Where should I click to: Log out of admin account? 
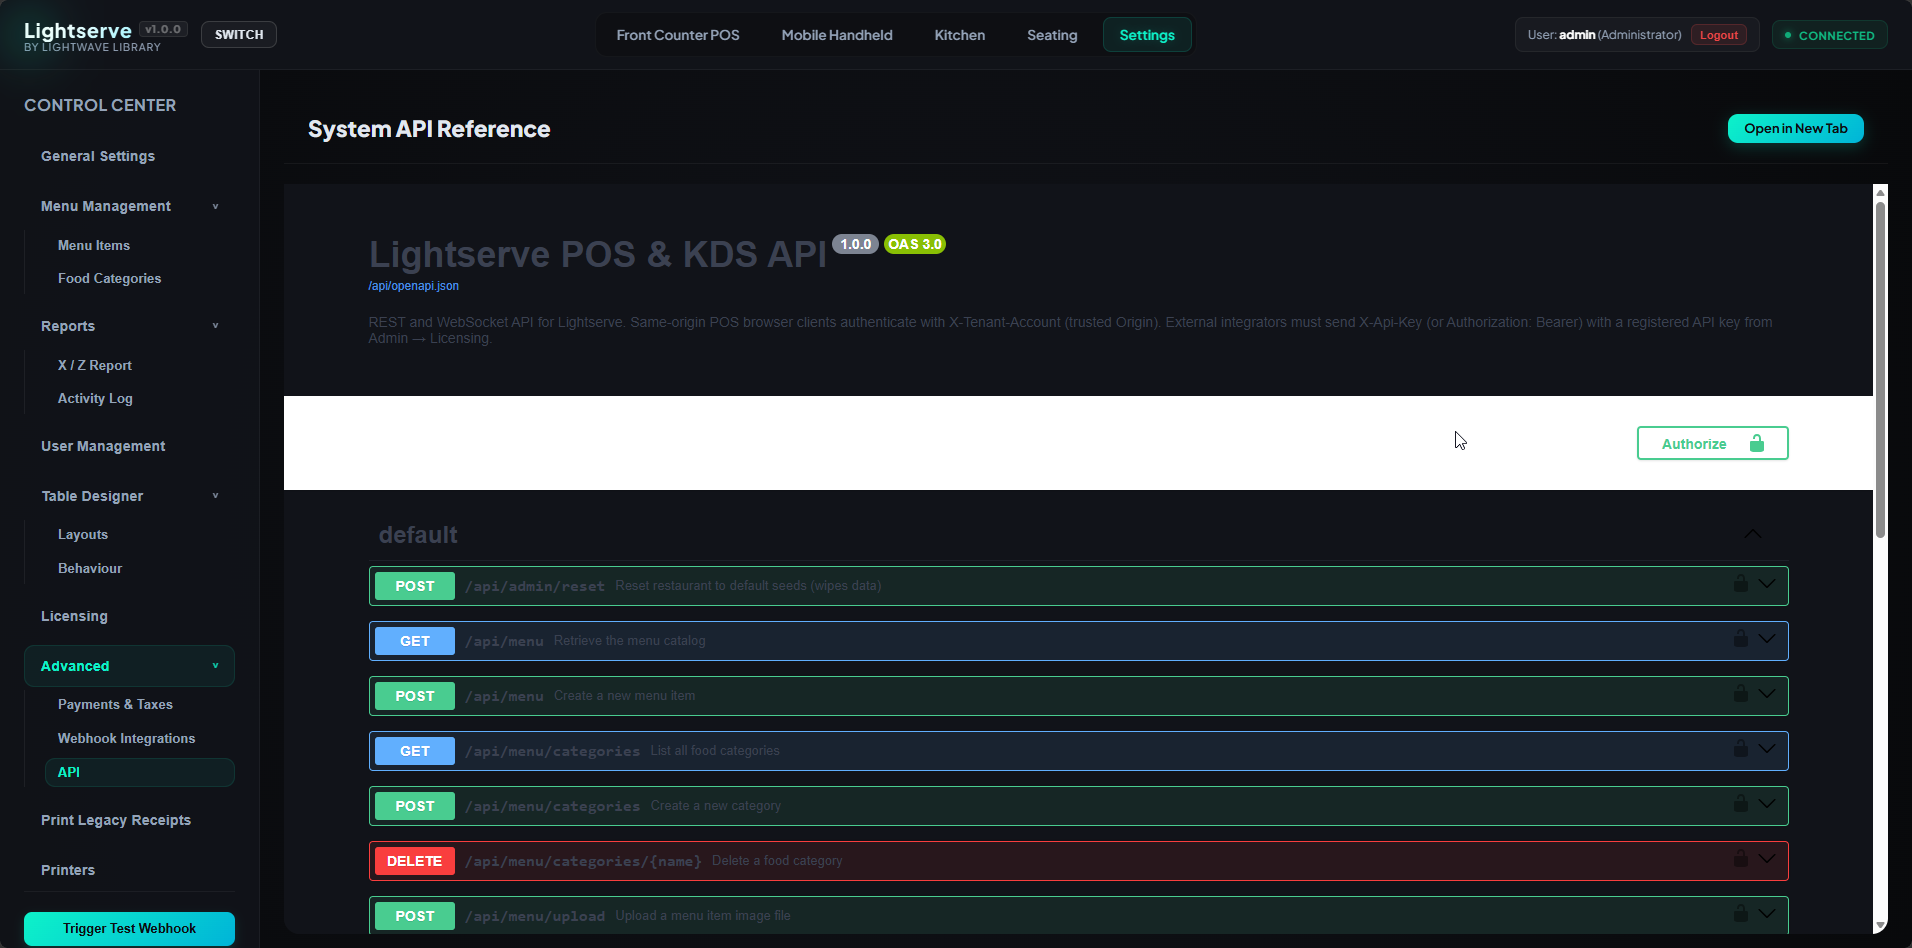pos(1719,35)
